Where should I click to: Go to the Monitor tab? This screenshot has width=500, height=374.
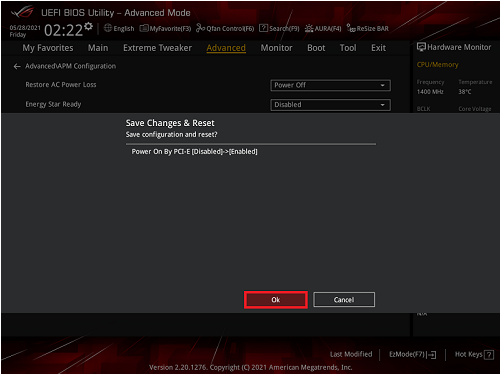click(x=276, y=48)
